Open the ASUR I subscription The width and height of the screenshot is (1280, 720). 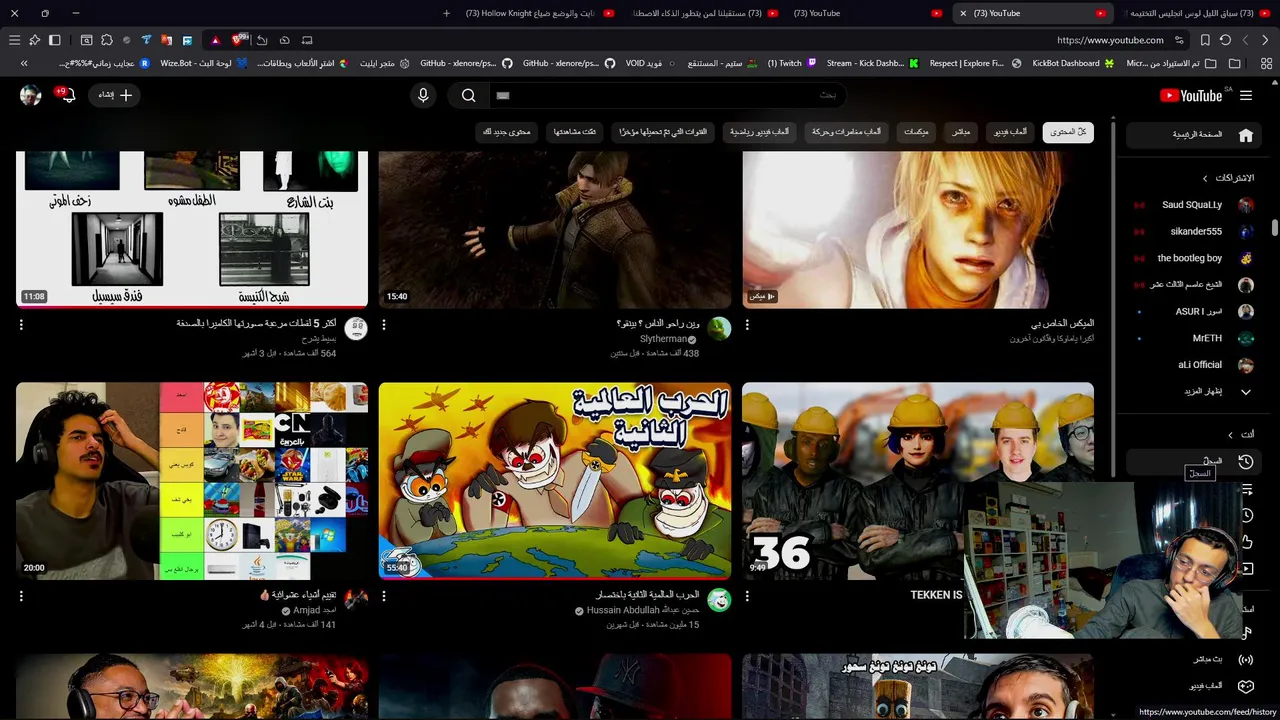click(1196, 311)
